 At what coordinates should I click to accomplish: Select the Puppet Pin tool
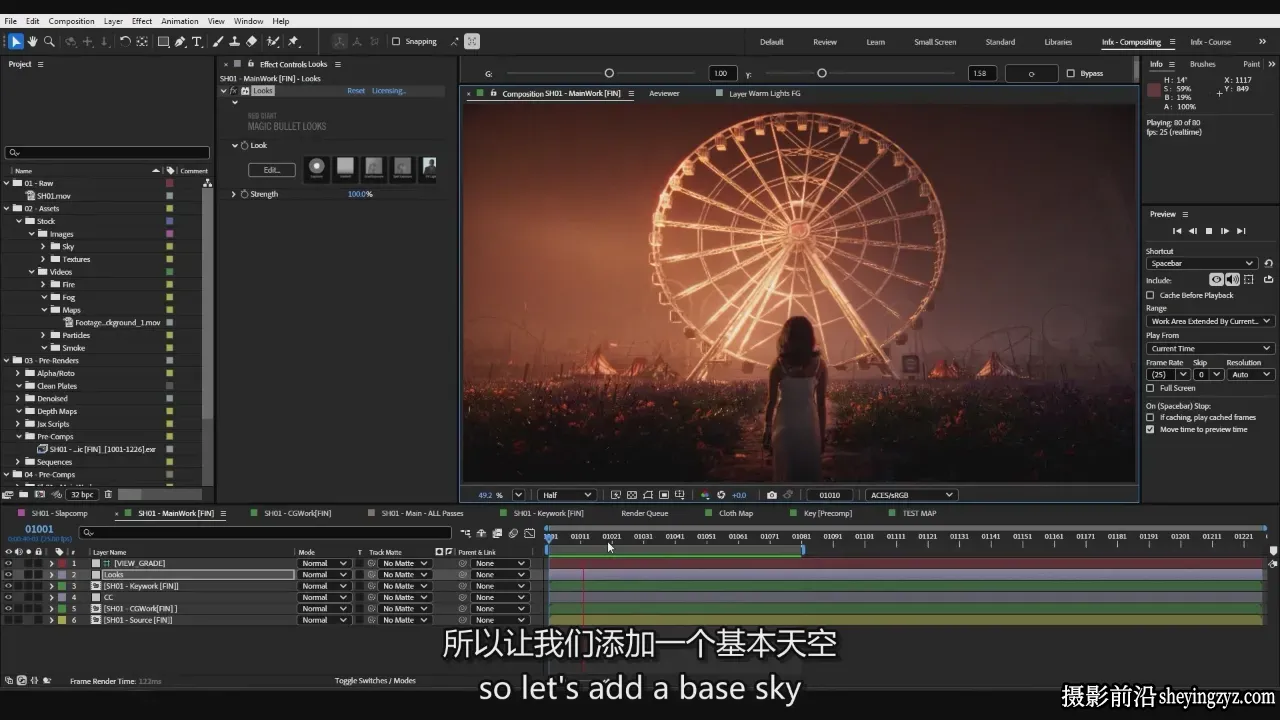(x=293, y=41)
